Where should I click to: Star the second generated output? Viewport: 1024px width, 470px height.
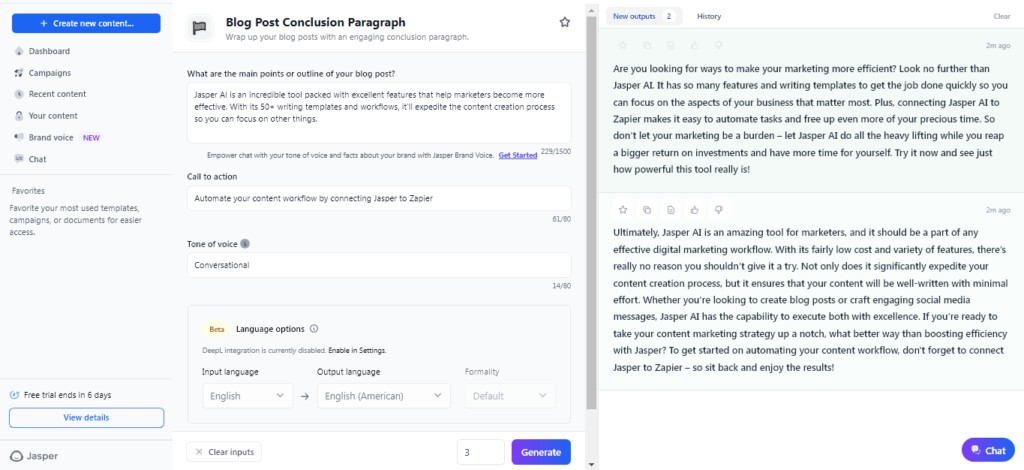pyautogui.click(x=623, y=210)
